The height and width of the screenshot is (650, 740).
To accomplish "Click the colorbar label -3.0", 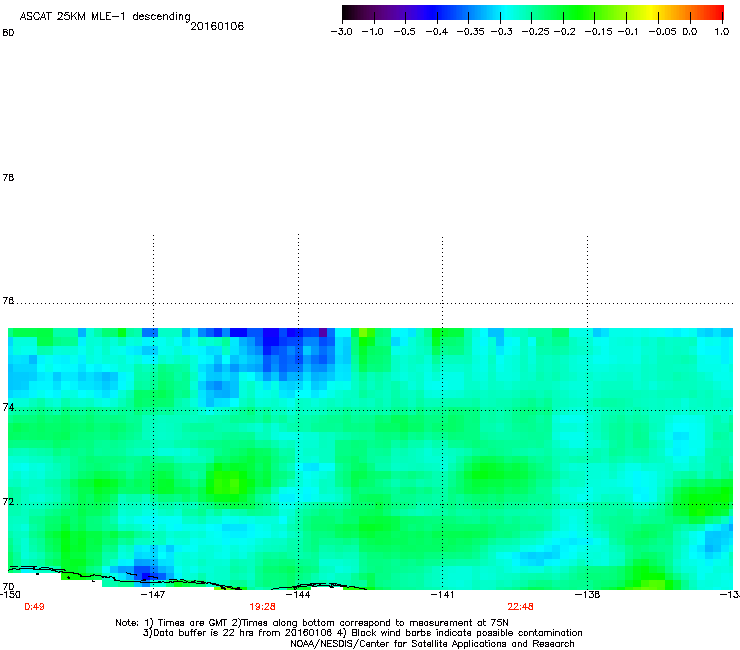I will 342,32.
